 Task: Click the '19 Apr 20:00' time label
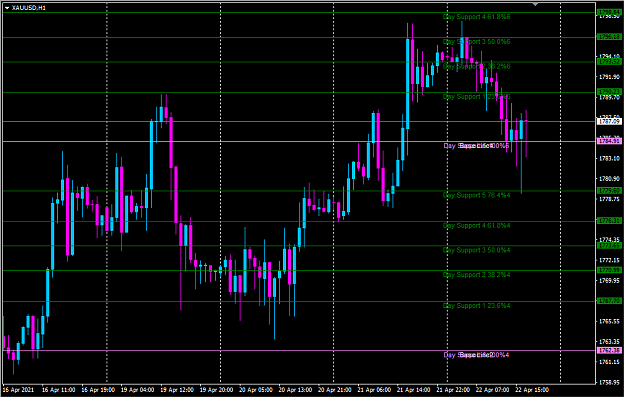[x=216, y=390]
